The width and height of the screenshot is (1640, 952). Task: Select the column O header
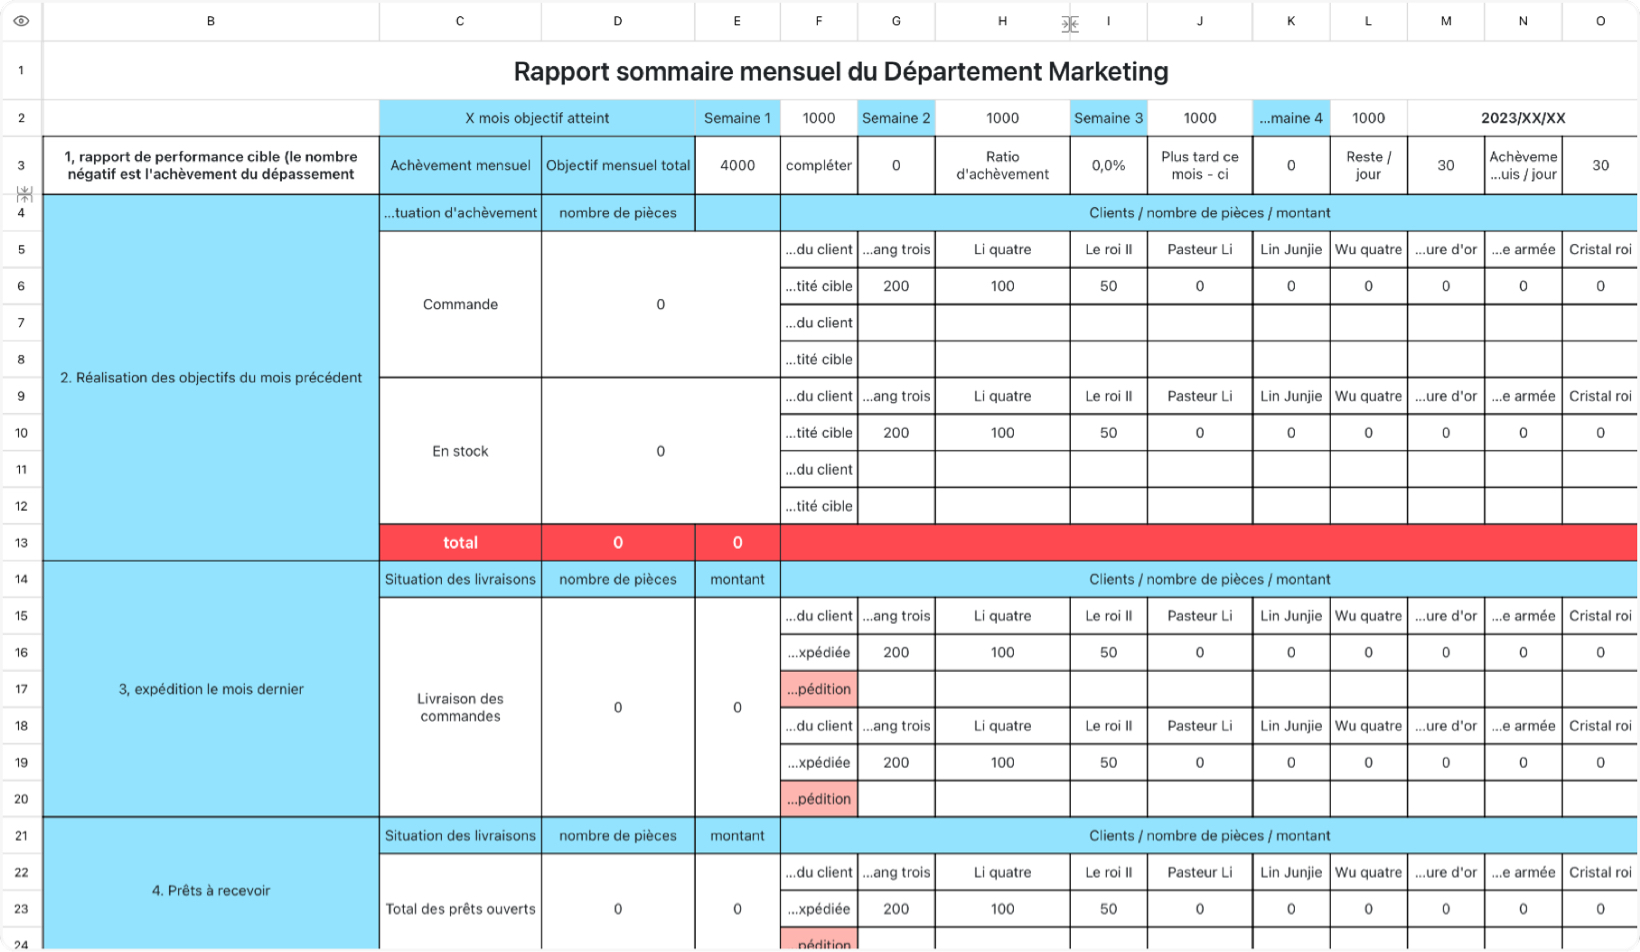pyautogui.click(x=1600, y=21)
